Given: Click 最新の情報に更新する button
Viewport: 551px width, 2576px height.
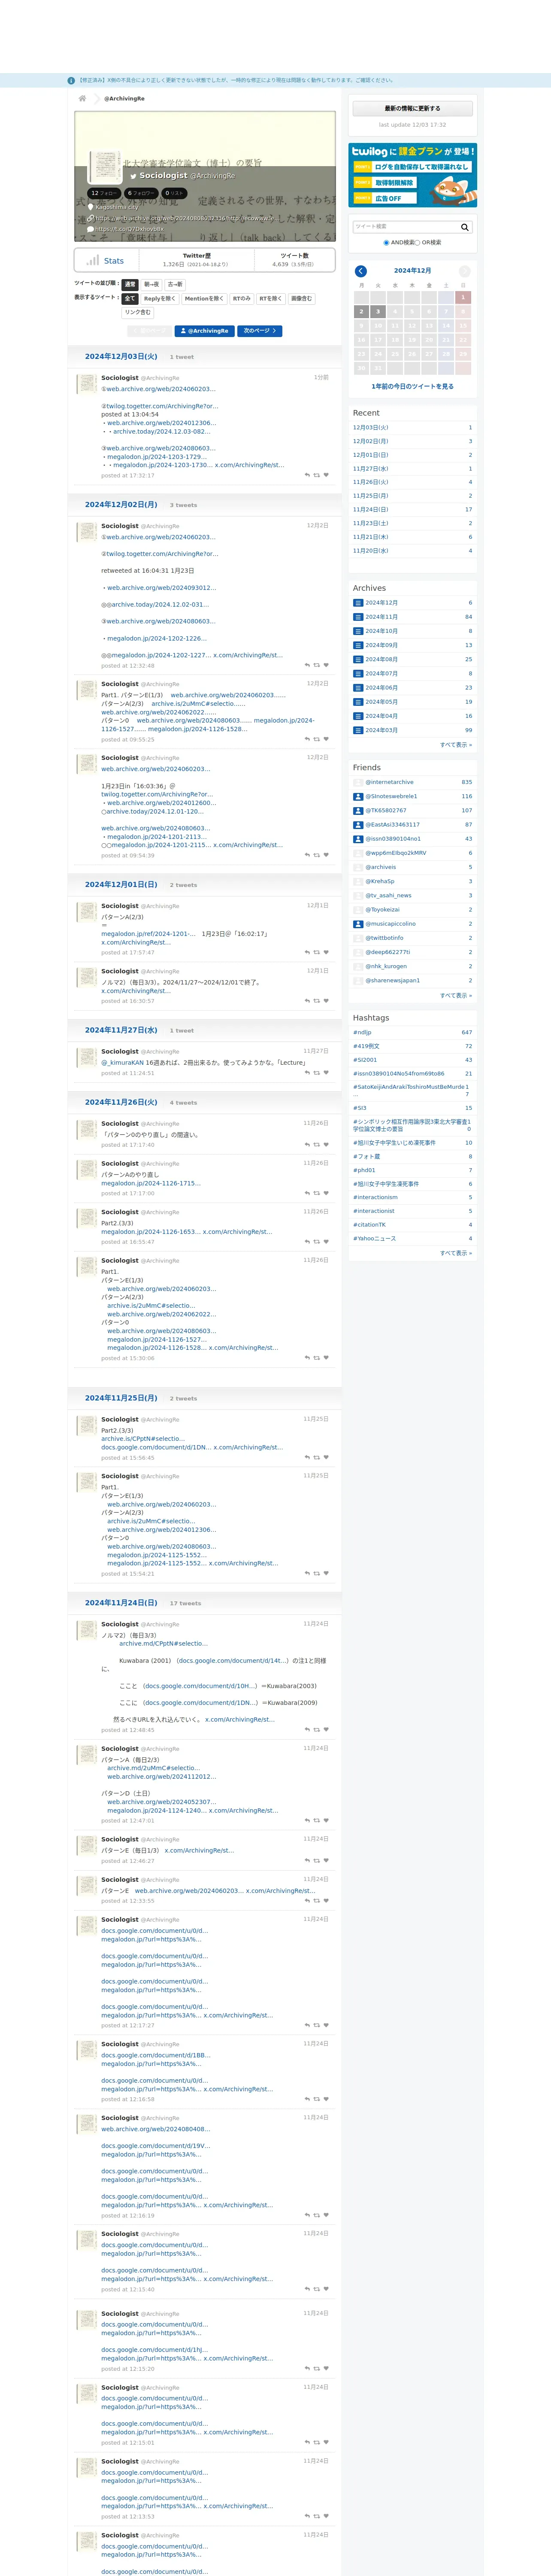Looking at the screenshot, I should pos(412,108).
